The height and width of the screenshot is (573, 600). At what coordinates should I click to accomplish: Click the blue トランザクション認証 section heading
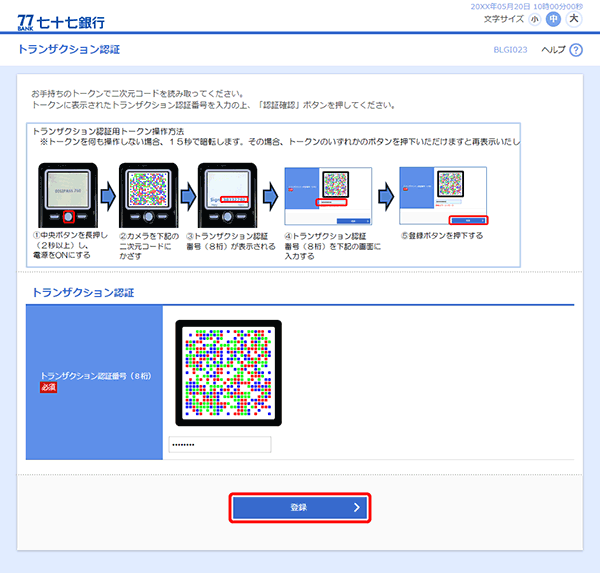(x=83, y=293)
